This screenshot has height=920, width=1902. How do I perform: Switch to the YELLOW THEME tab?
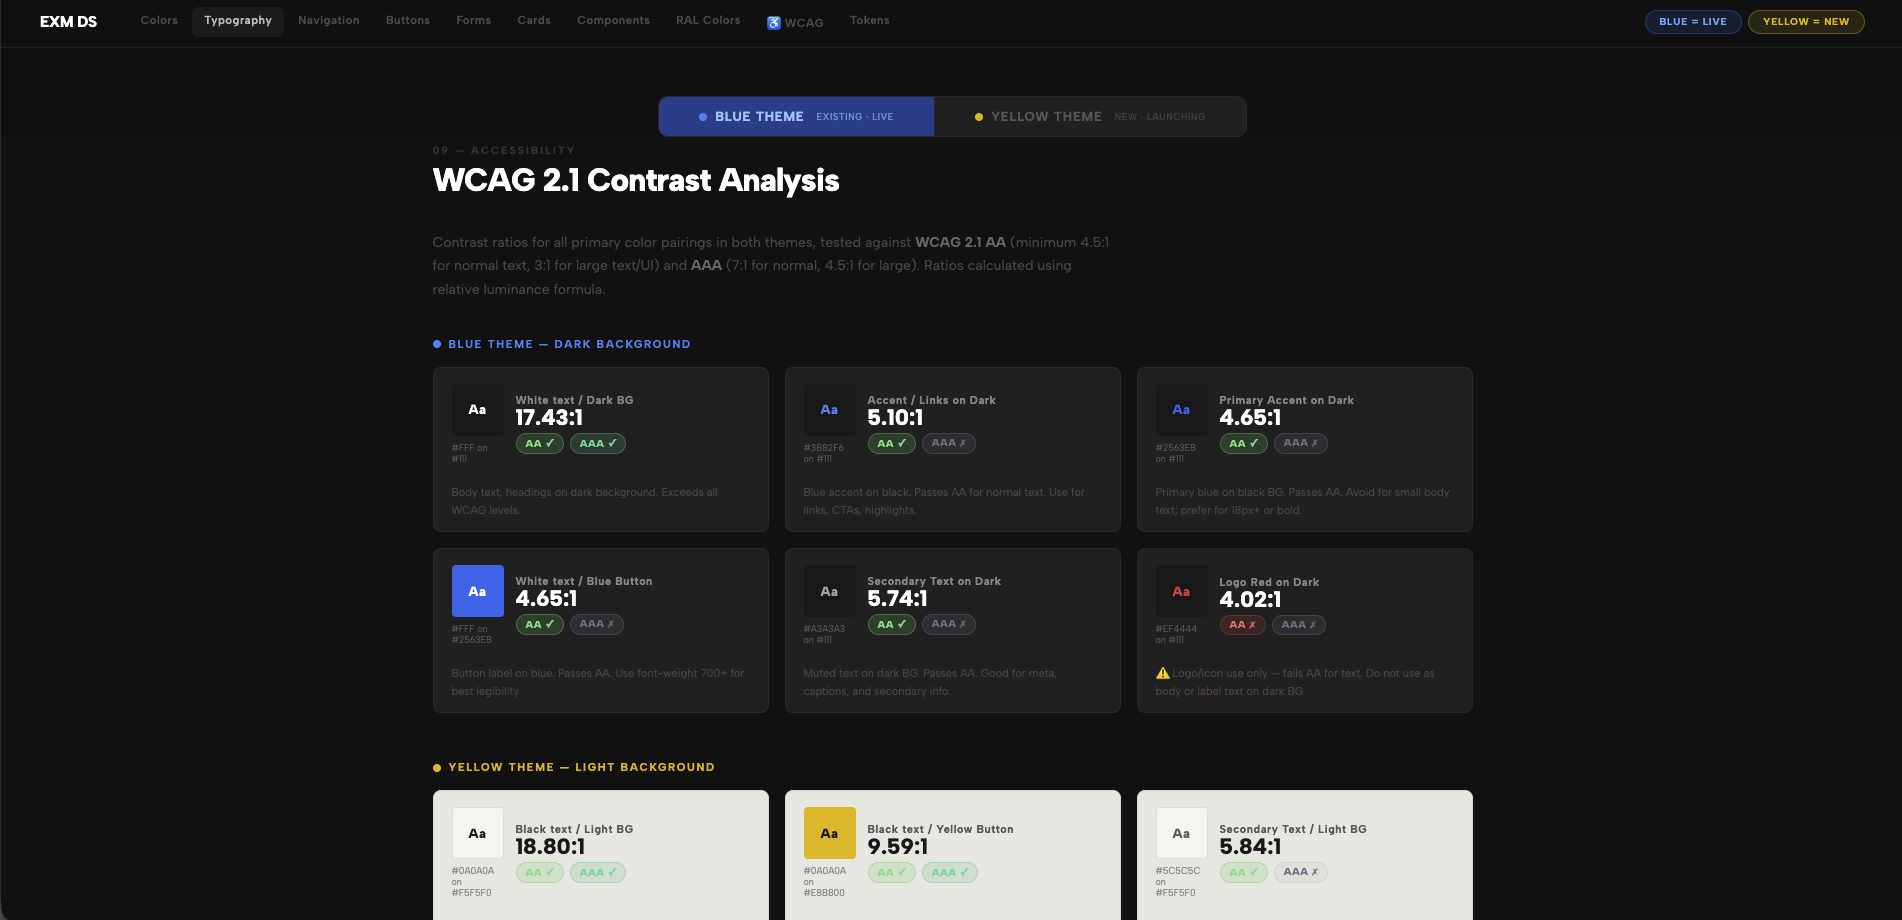[1090, 116]
